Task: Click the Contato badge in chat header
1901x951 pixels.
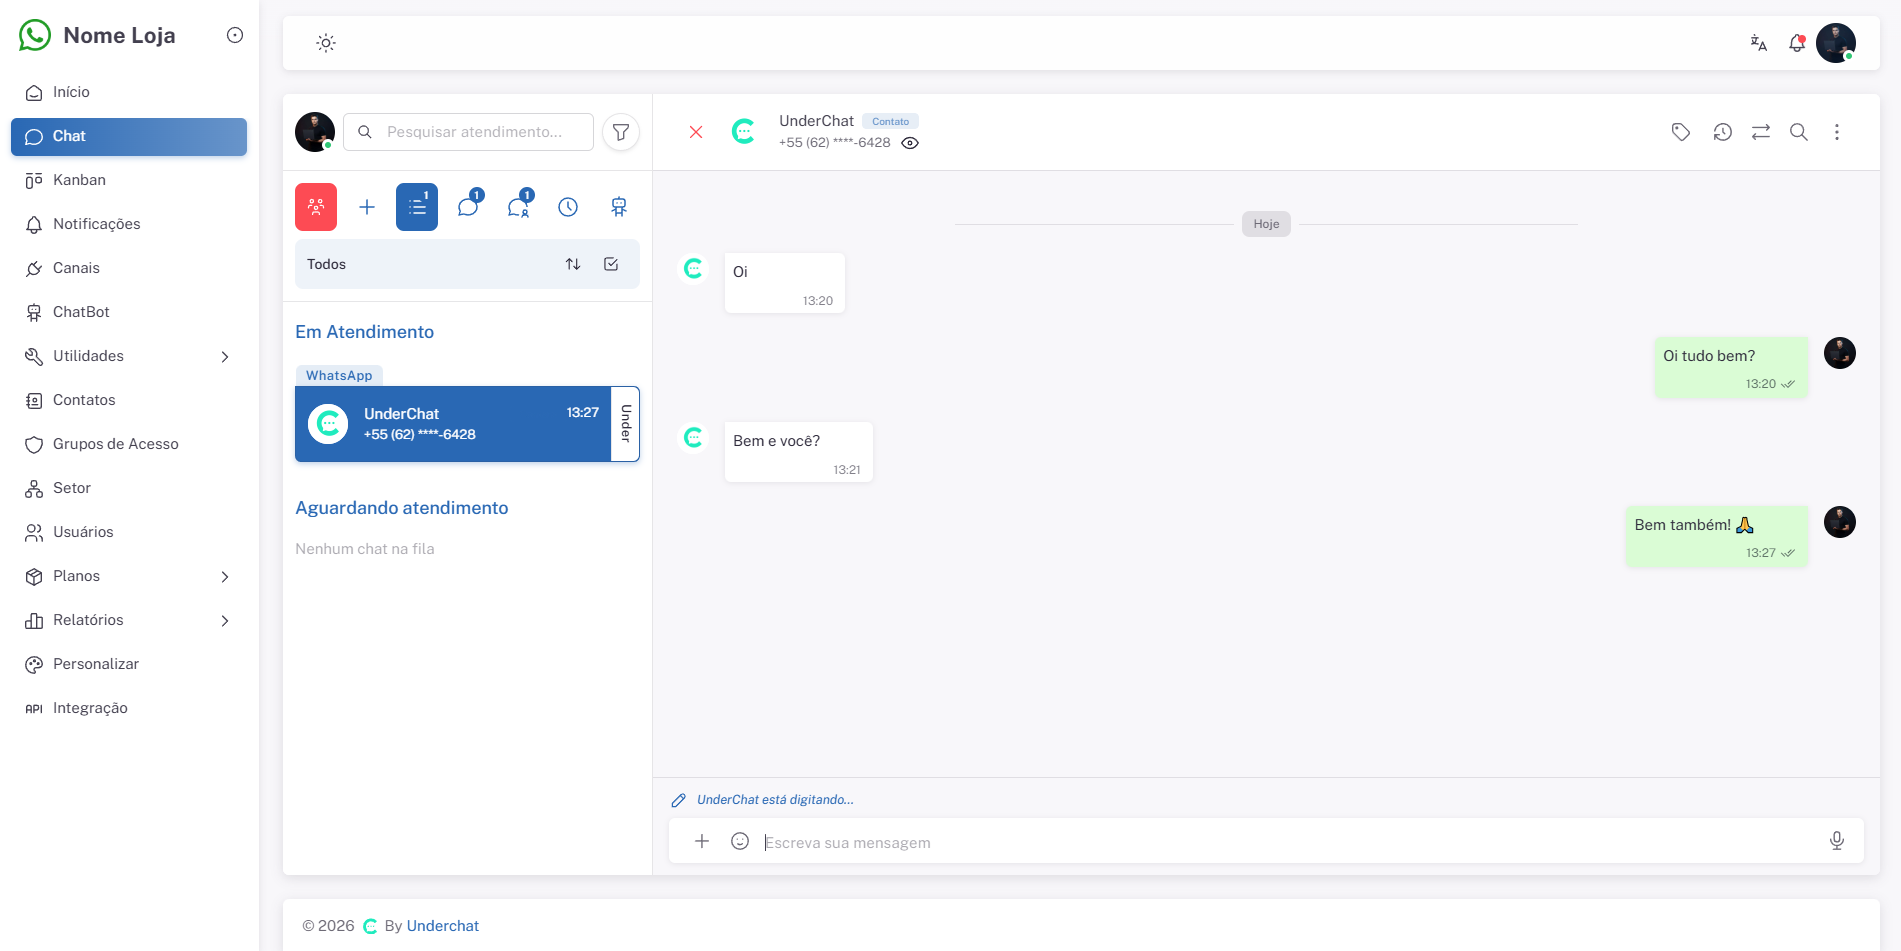Action: 890,121
